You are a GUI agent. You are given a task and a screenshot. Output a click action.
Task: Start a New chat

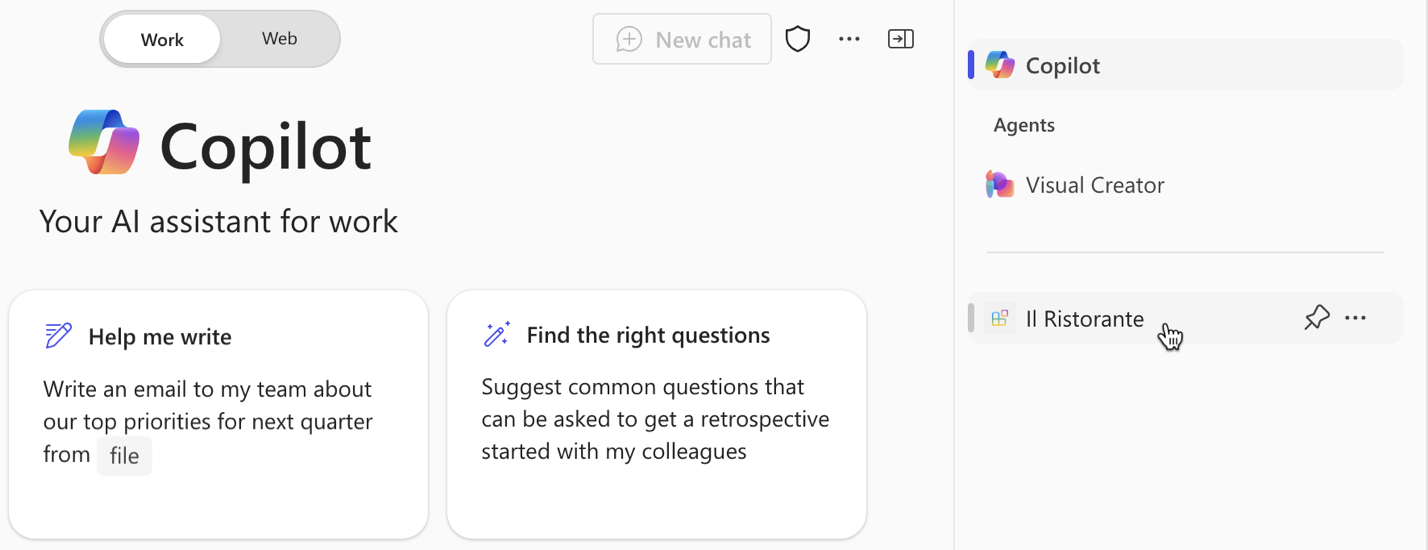click(x=682, y=40)
